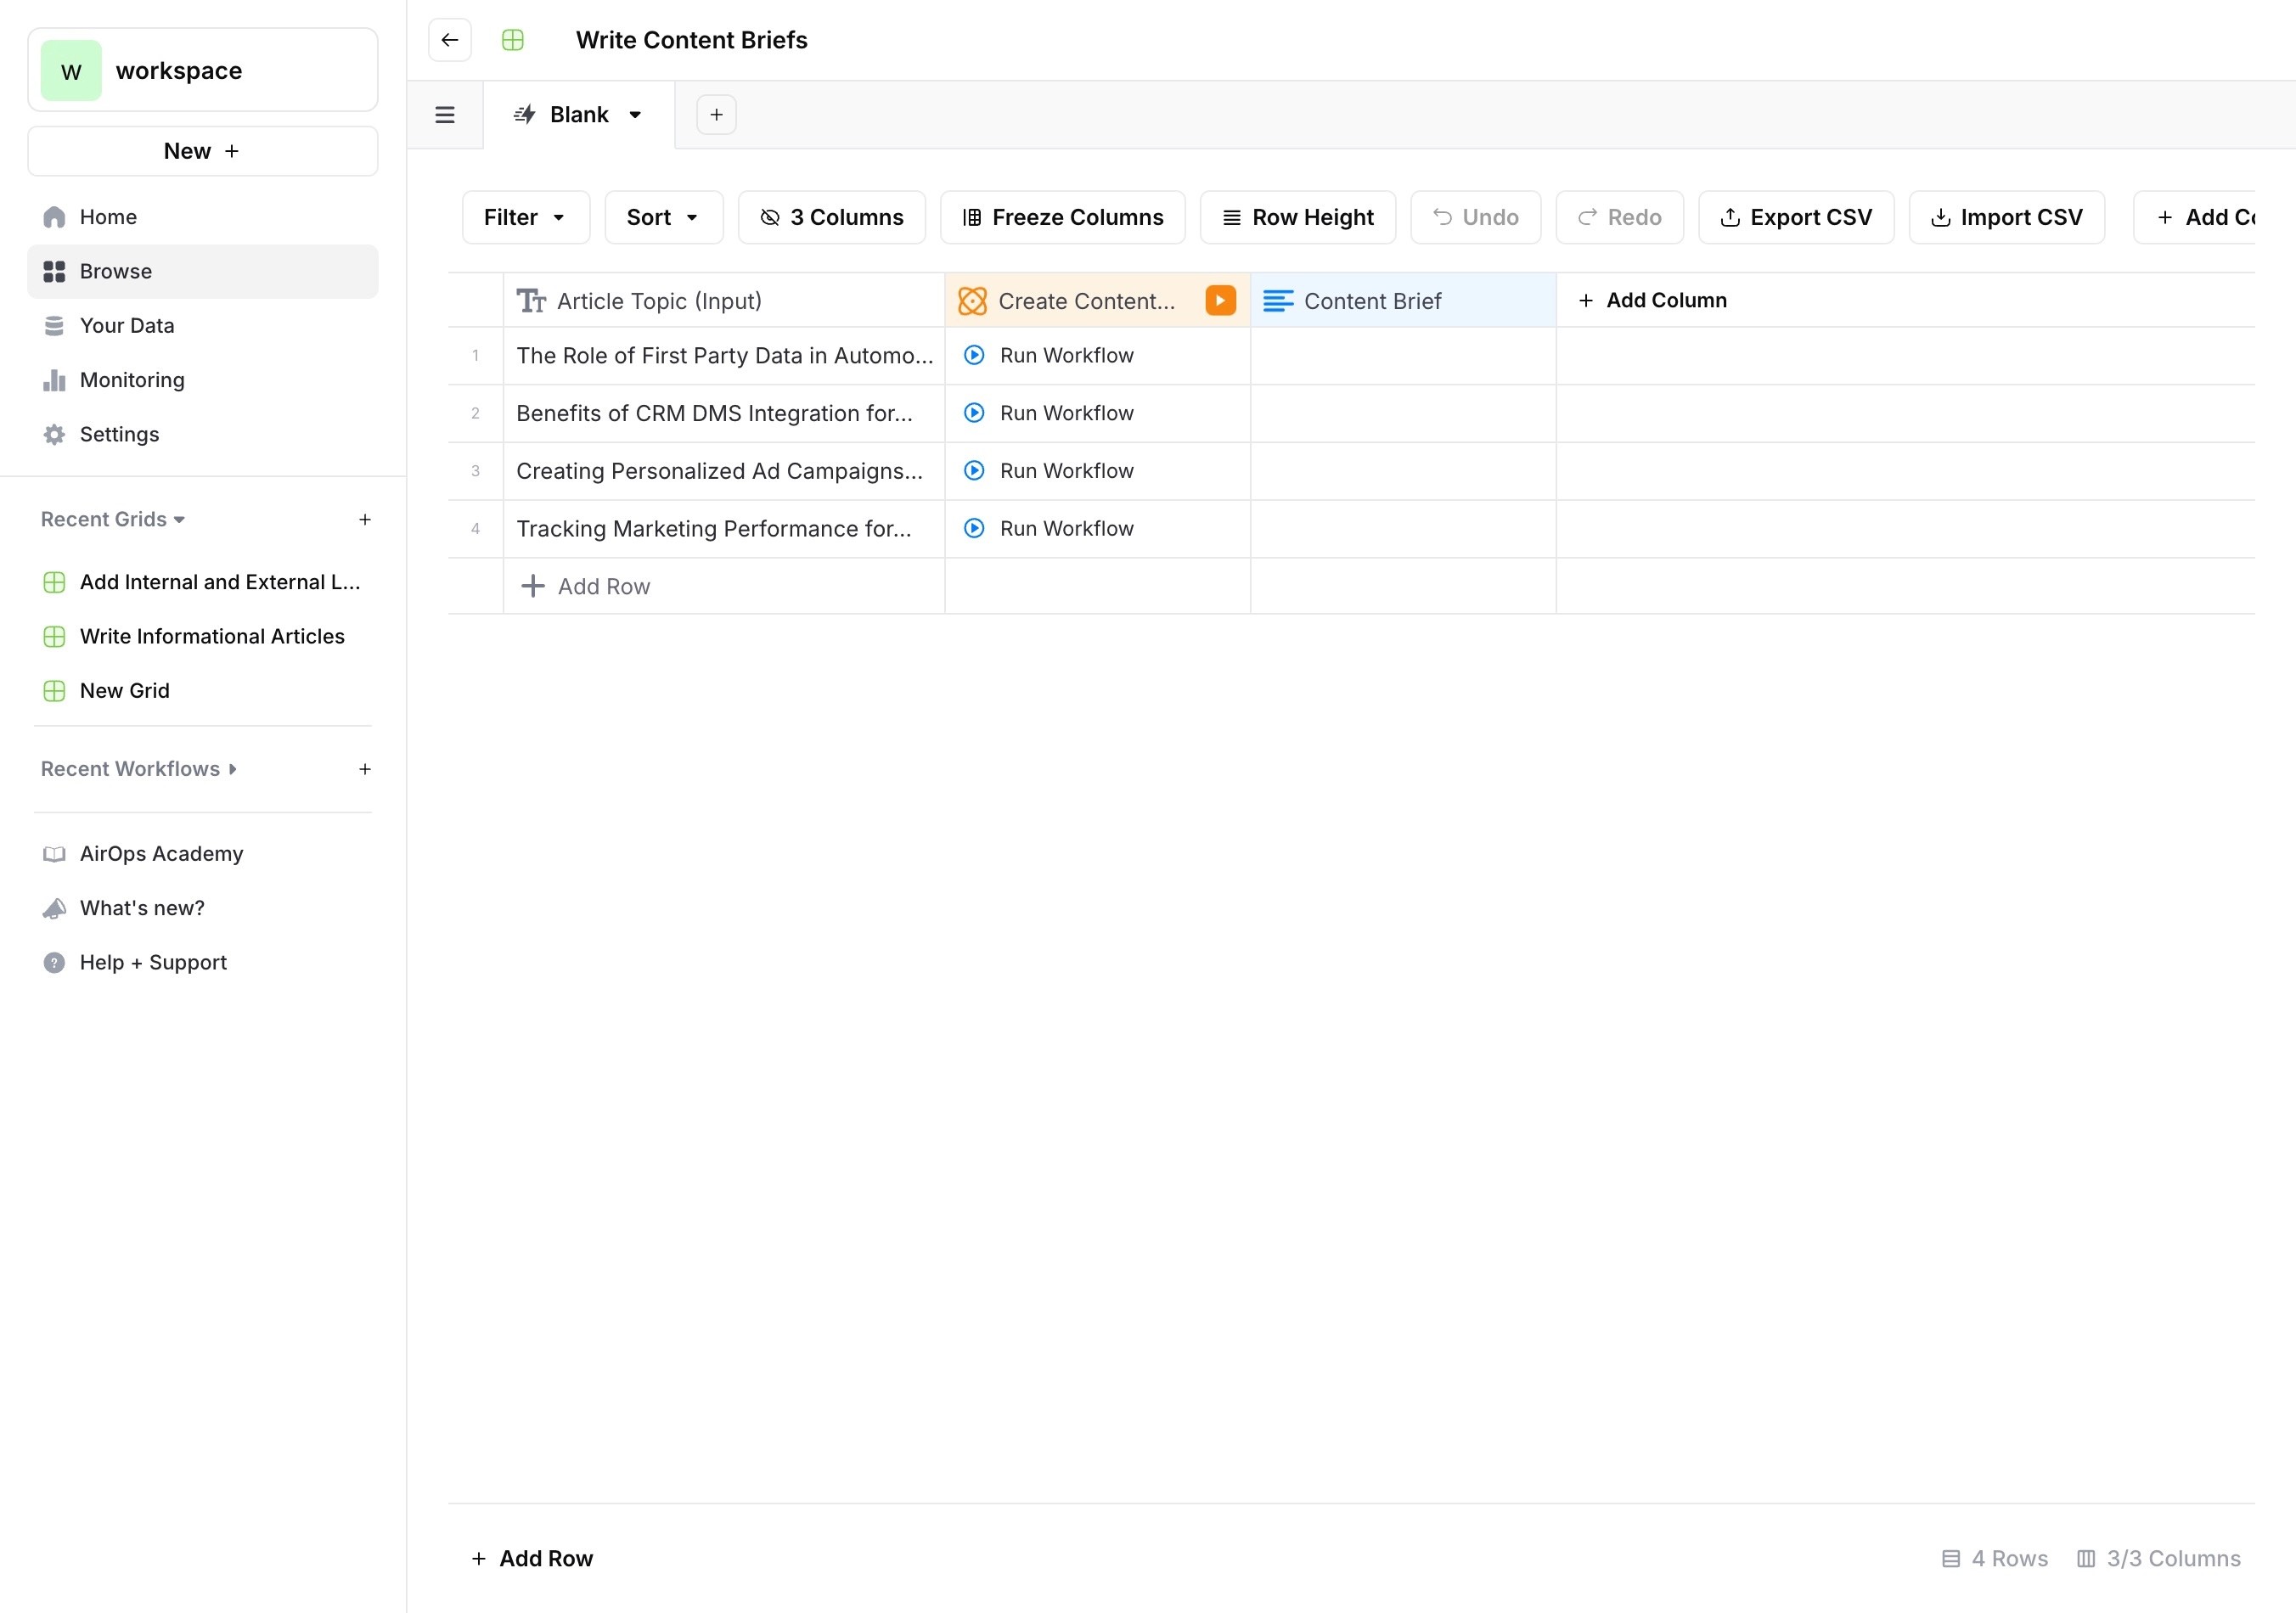The width and height of the screenshot is (2296, 1613).
Task: Toggle Freeze Columns option
Action: (1062, 217)
